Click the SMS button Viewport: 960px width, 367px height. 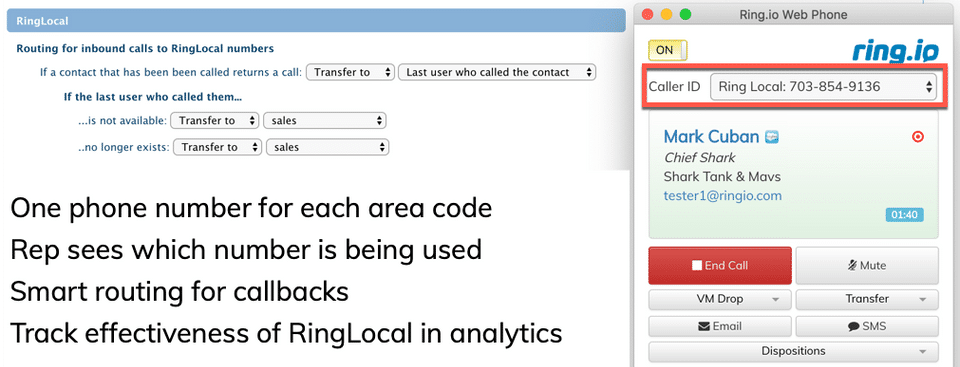click(867, 326)
